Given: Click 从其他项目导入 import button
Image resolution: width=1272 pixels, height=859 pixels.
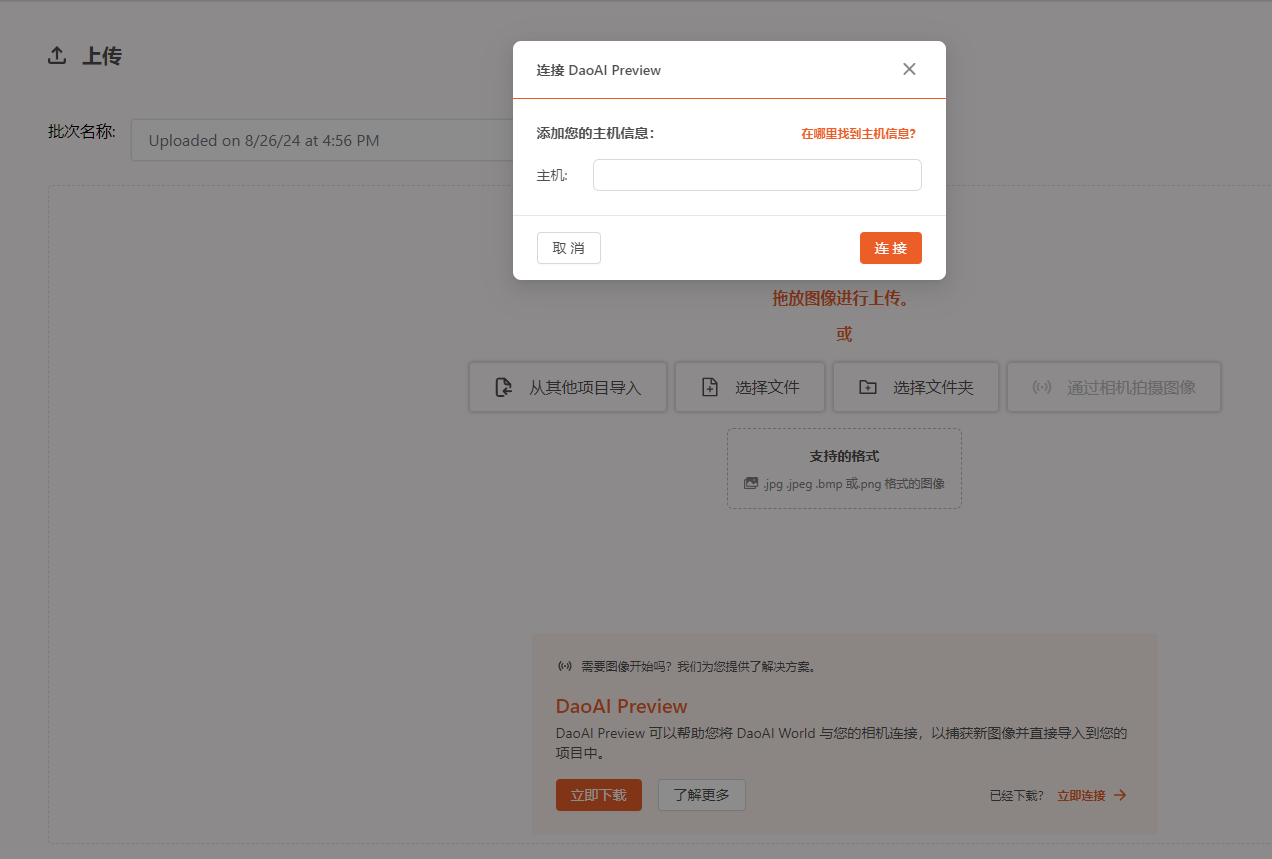Looking at the screenshot, I should click(568, 387).
